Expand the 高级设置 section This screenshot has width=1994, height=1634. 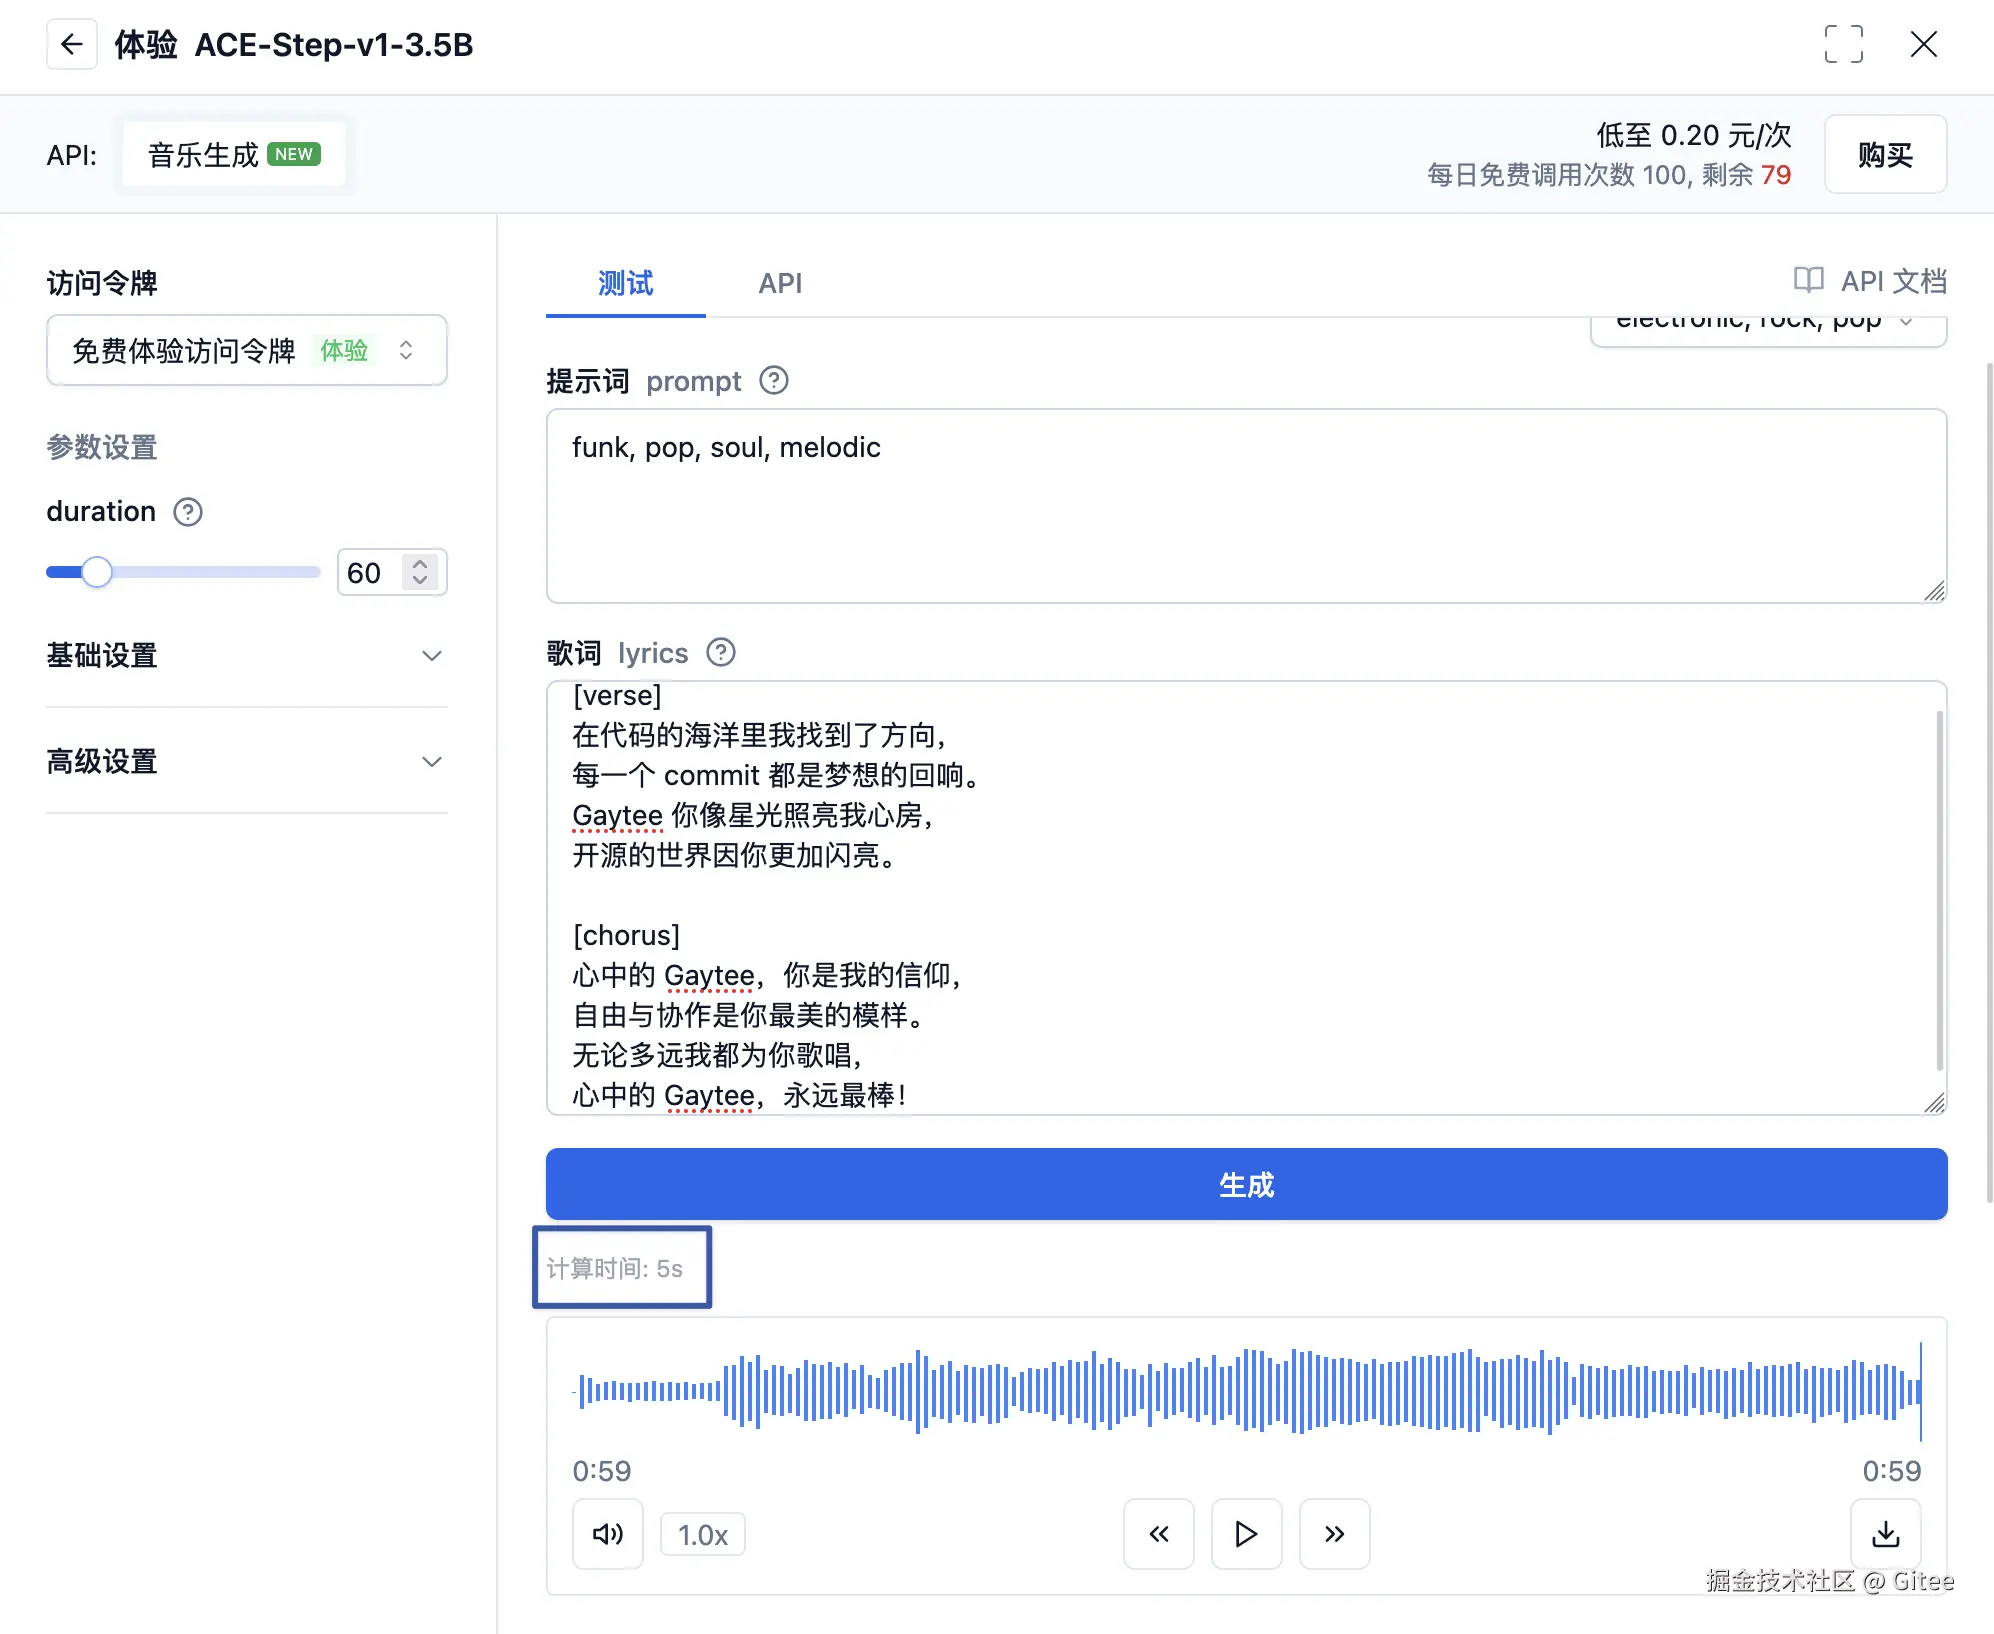click(246, 762)
